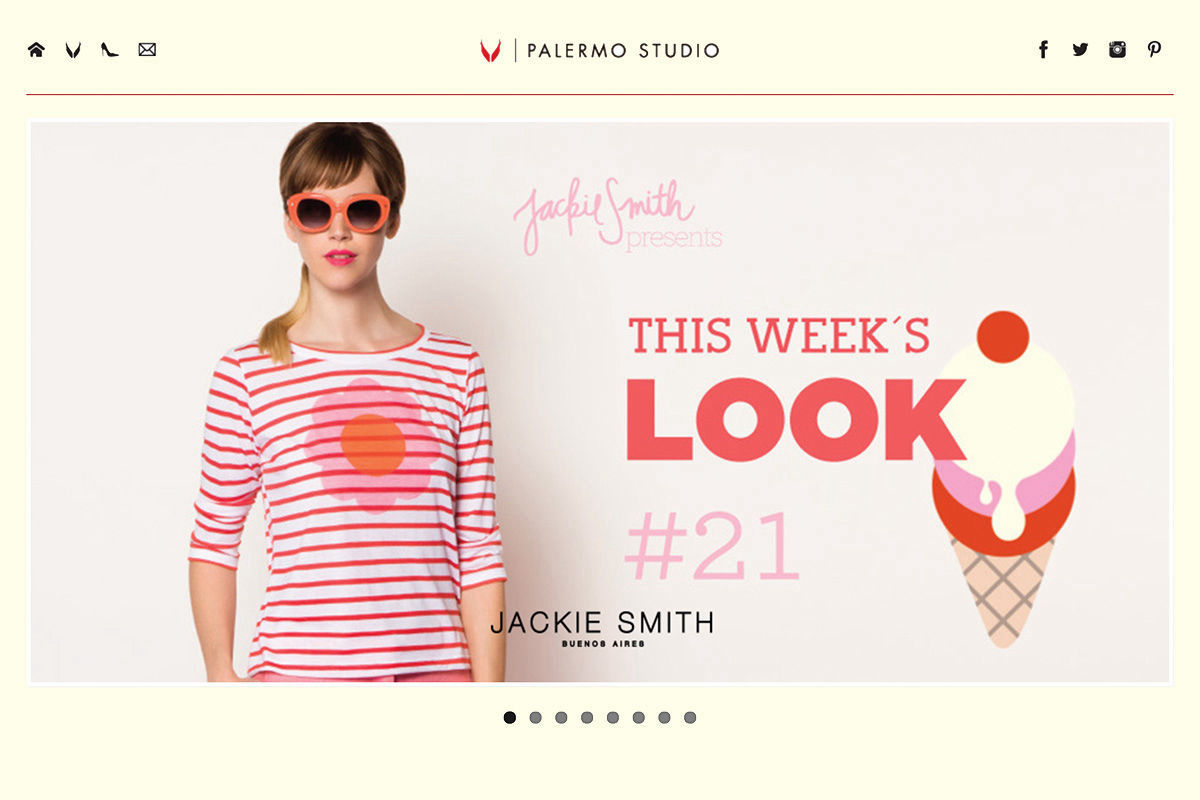Visit the Twitter bird icon
Viewport: 1200px width, 800px height.
[x=1080, y=50]
